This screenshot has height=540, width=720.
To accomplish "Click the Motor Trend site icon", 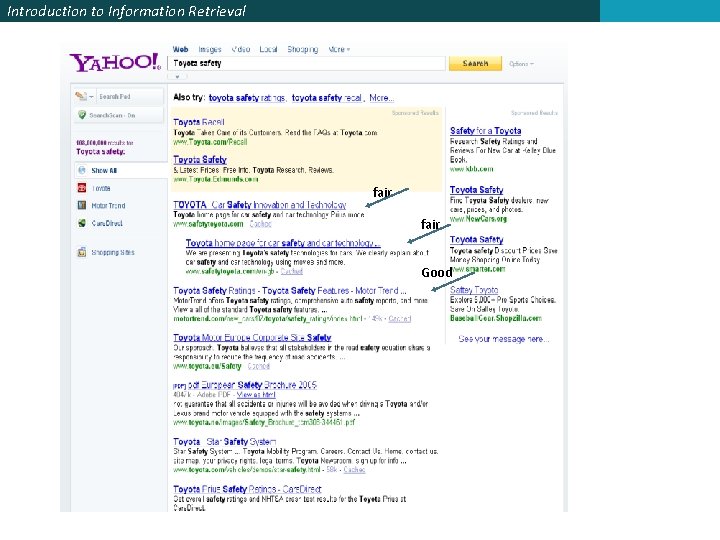I will point(82,205).
